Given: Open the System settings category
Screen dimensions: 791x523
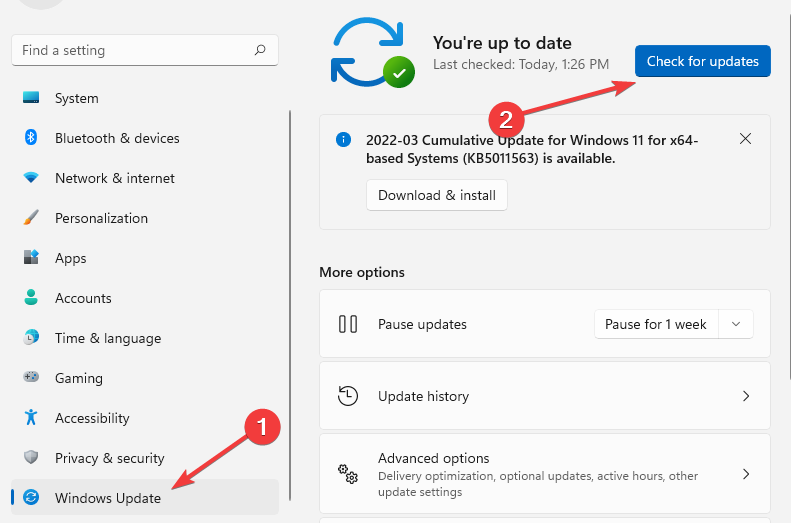Looking at the screenshot, I should click(x=145, y=98).
